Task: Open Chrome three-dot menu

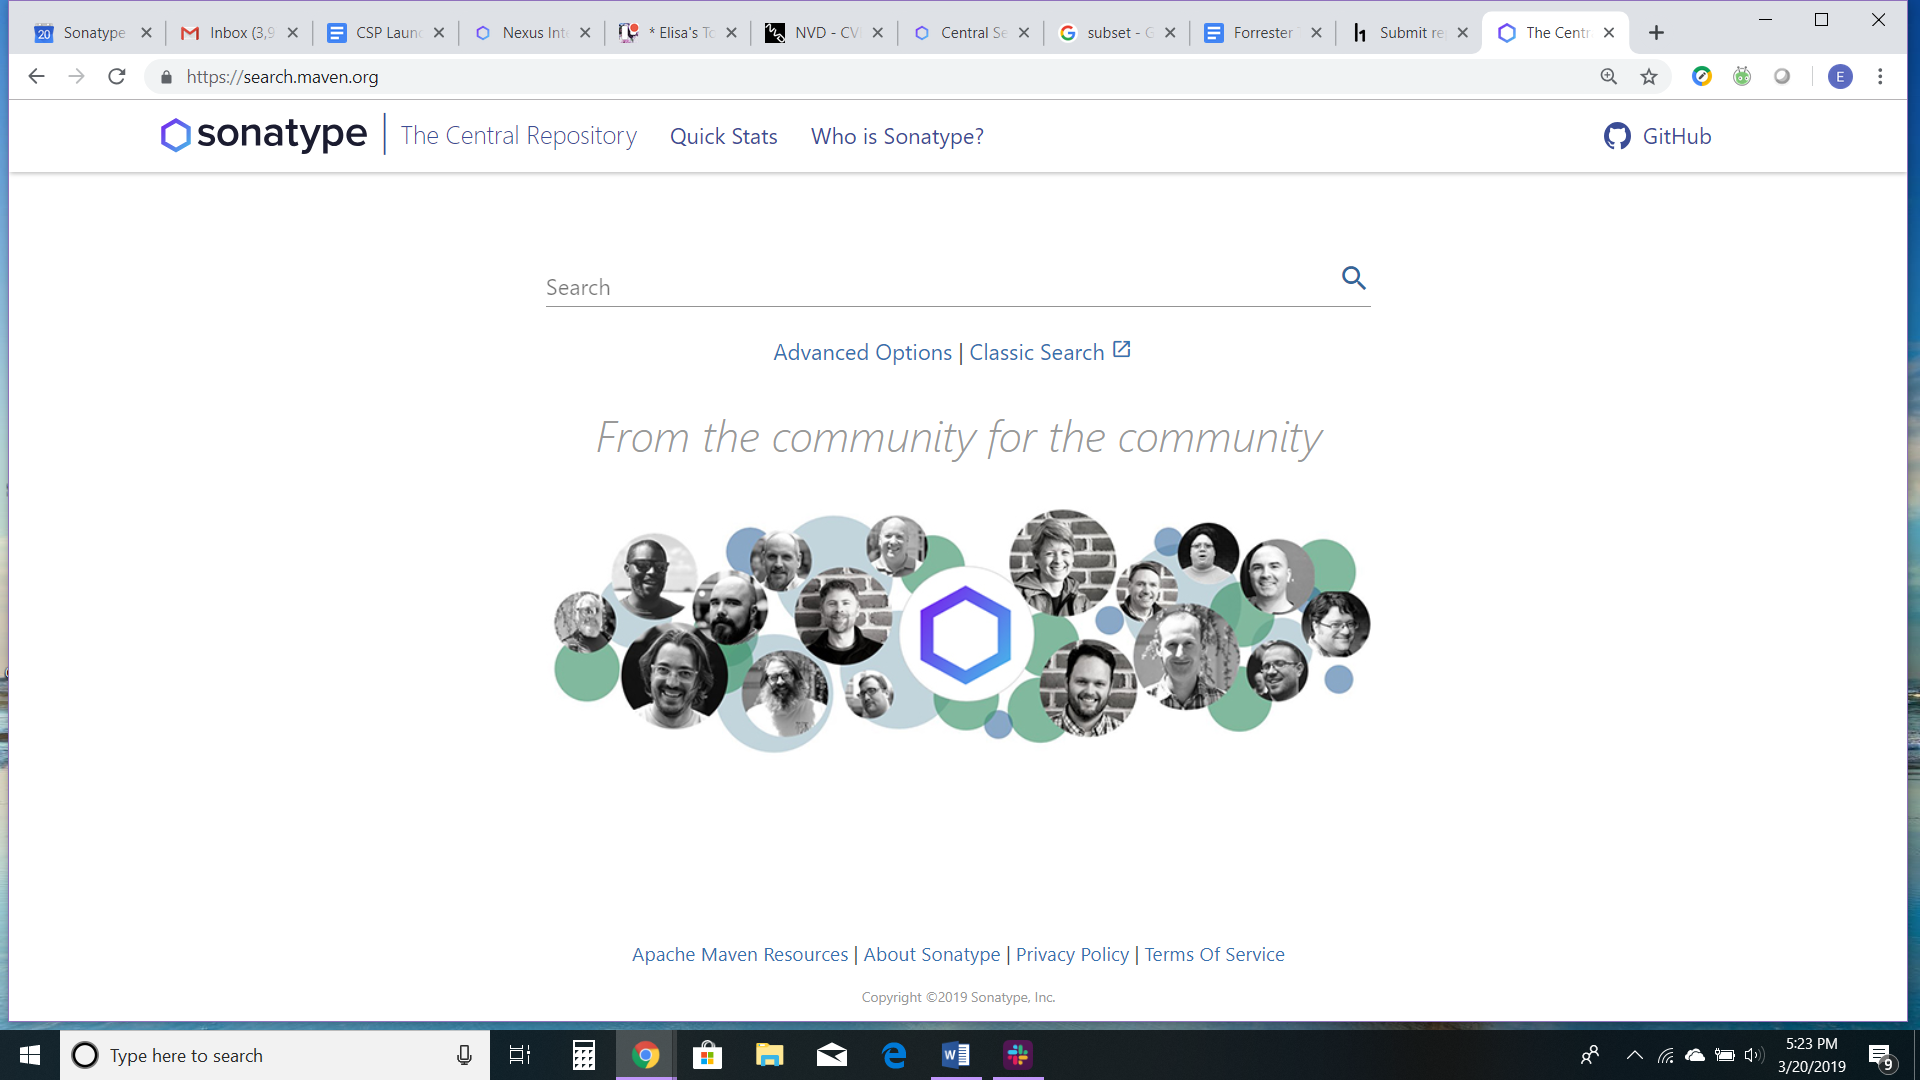Action: pos(1880,77)
